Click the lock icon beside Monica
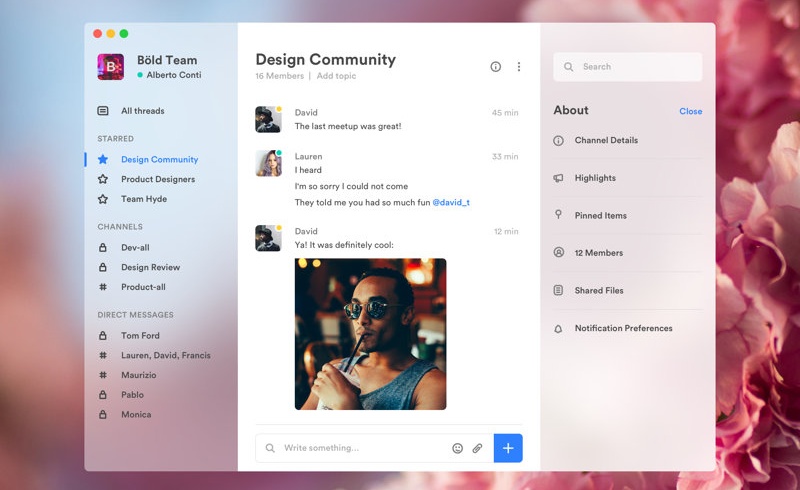The image size is (800, 490). point(103,414)
